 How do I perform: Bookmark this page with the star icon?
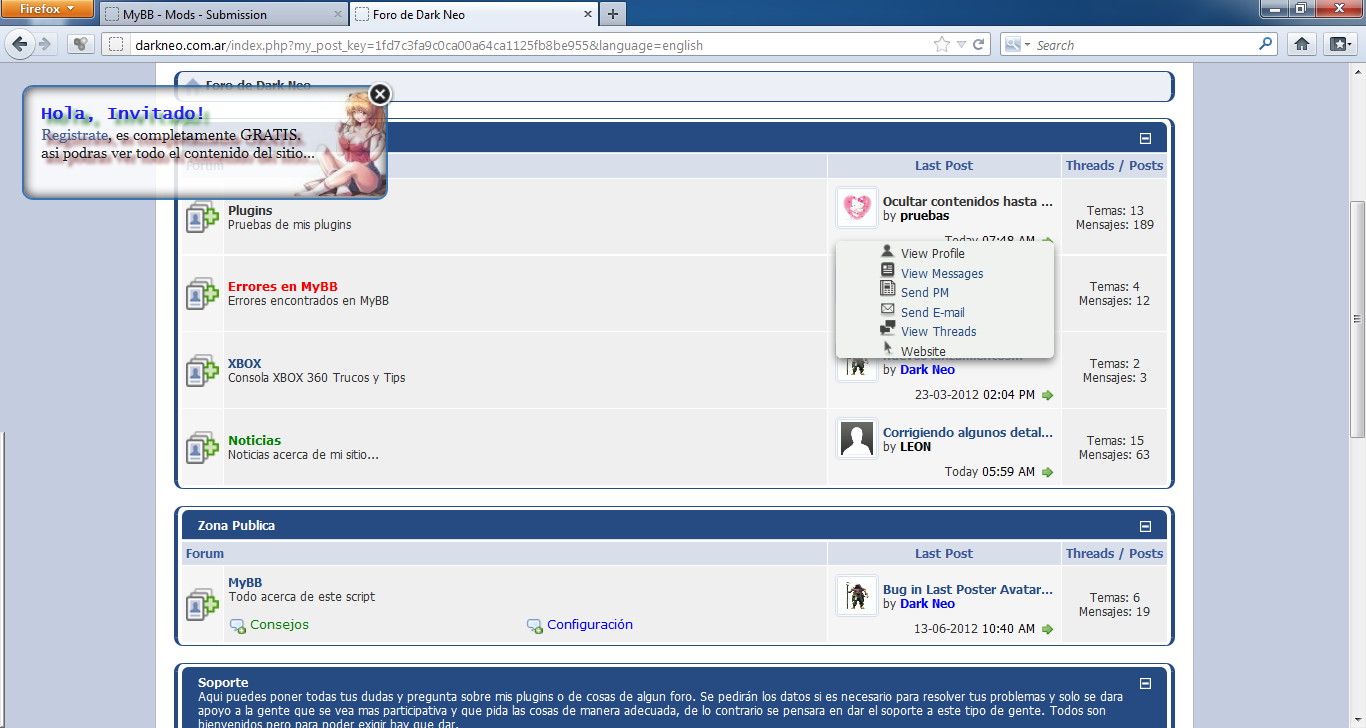pyautogui.click(x=941, y=45)
